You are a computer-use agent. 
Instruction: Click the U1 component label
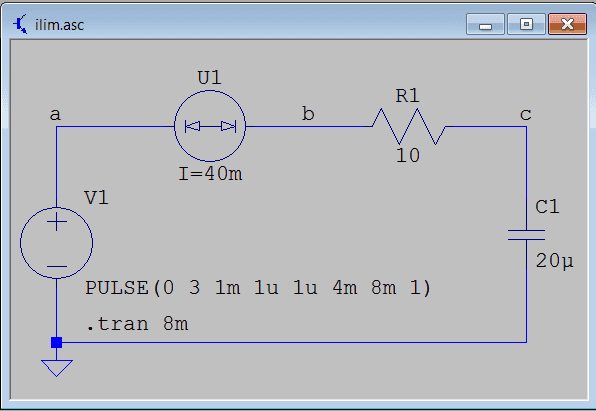coord(209,78)
